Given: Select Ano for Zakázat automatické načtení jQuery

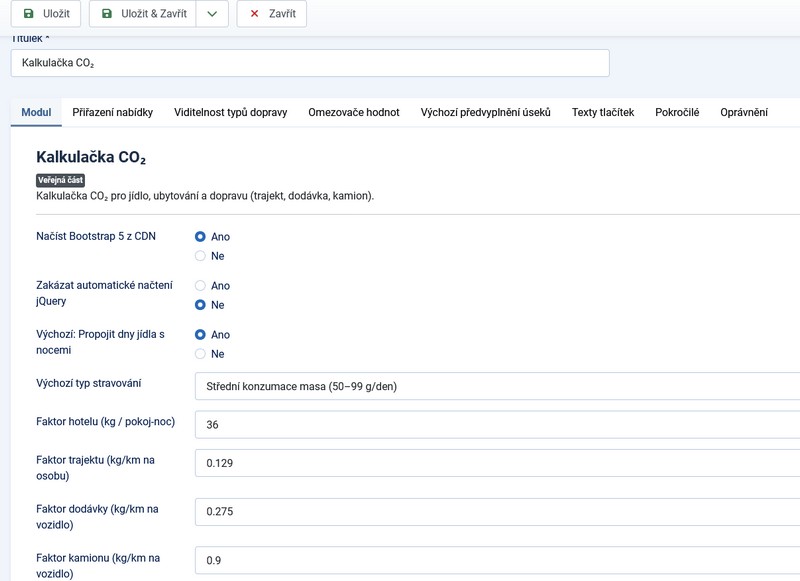Looking at the screenshot, I should [201, 286].
